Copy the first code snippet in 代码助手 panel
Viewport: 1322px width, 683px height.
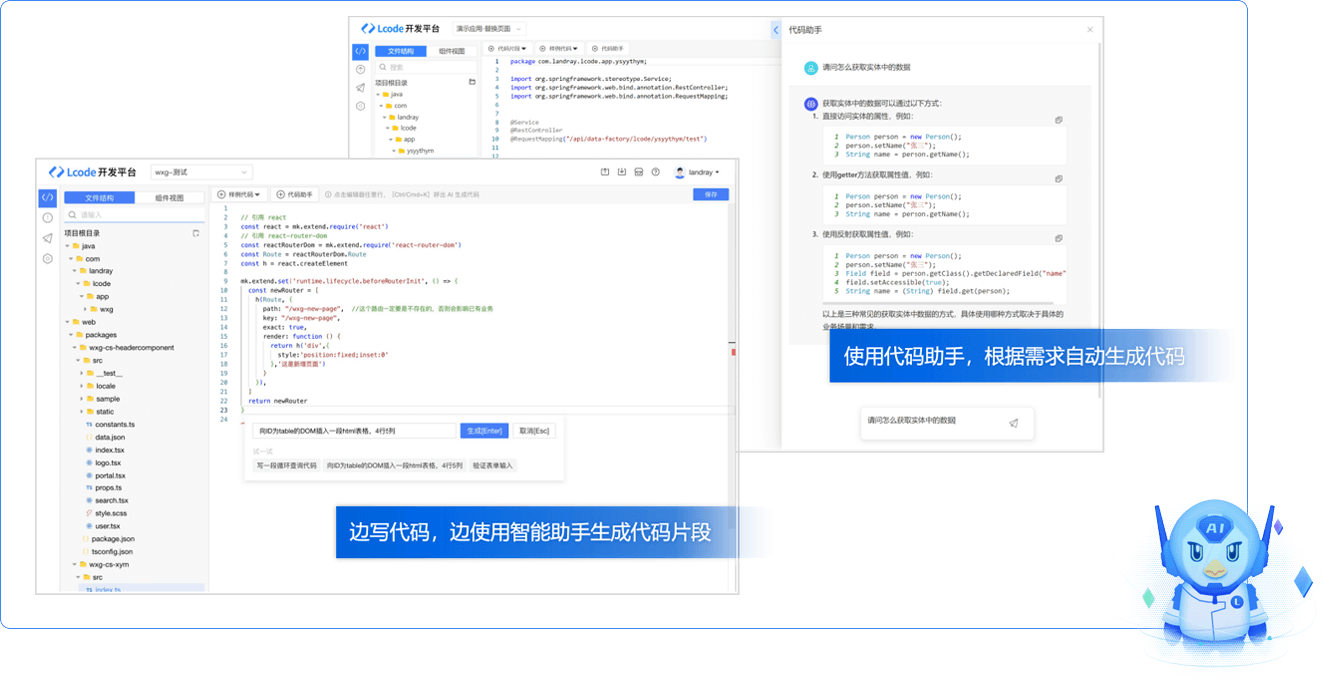click(x=1059, y=120)
